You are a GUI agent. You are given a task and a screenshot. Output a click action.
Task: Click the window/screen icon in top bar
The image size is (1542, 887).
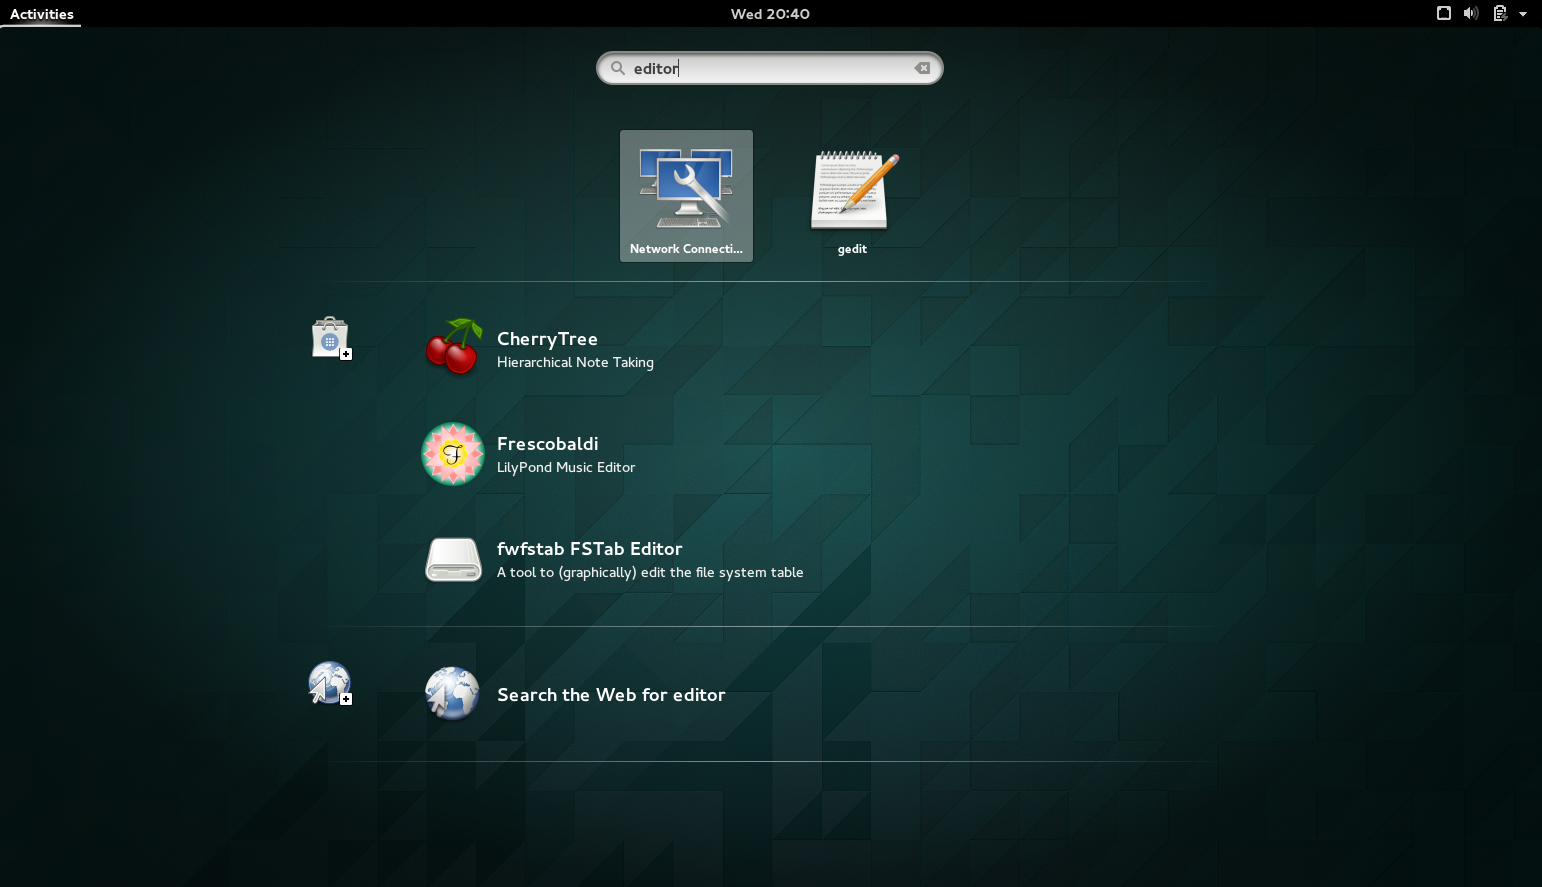1444,13
